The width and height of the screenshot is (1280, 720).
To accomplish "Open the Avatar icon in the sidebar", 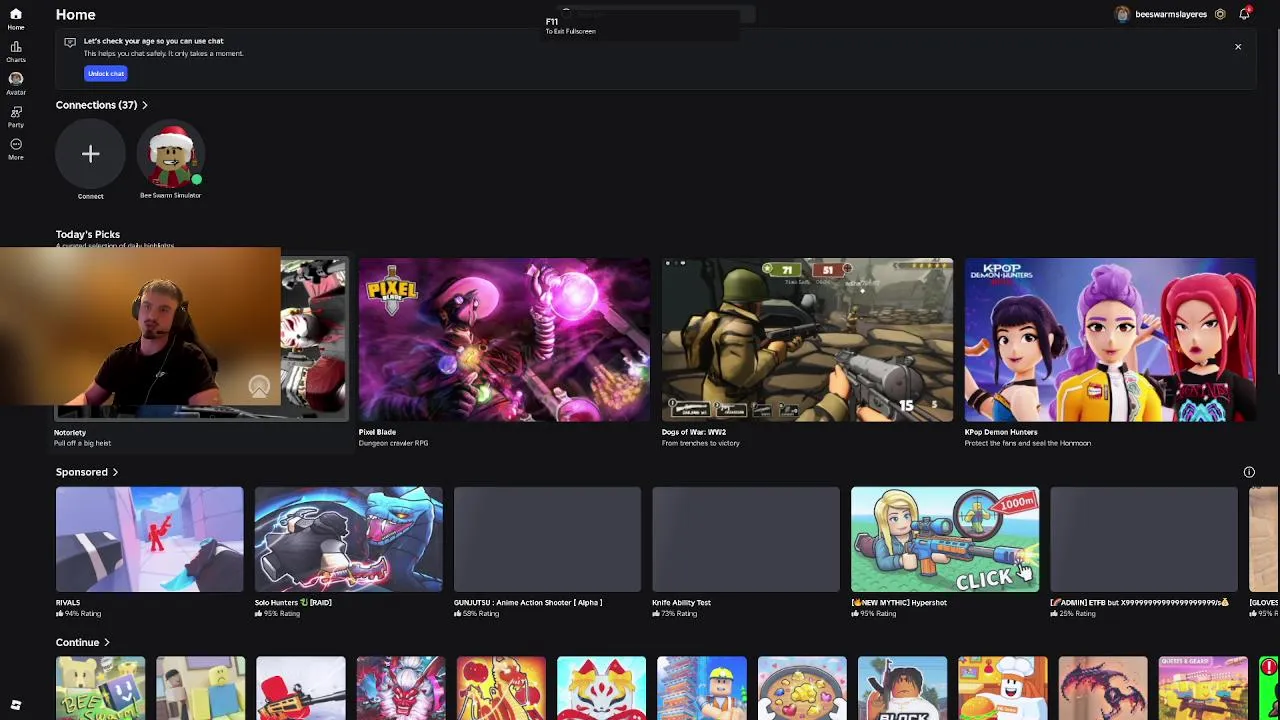I will tap(16, 79).
